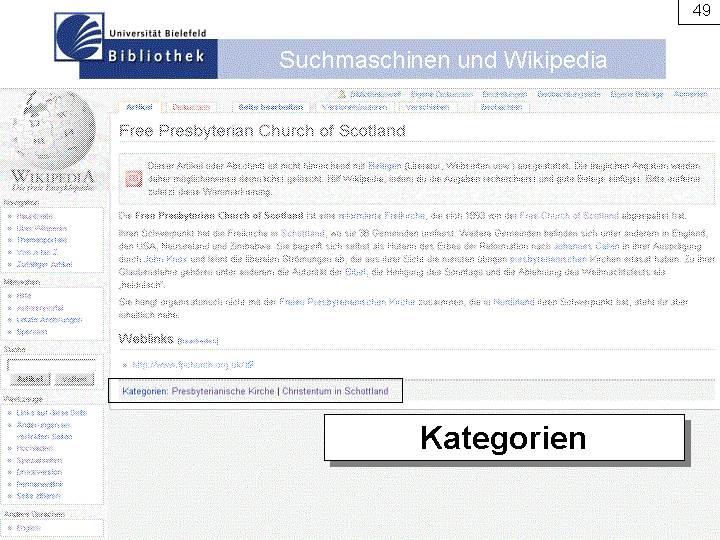Click the Universität Bielefeld library logo
The height and width of the screenshot is (540, 720).
79,37
